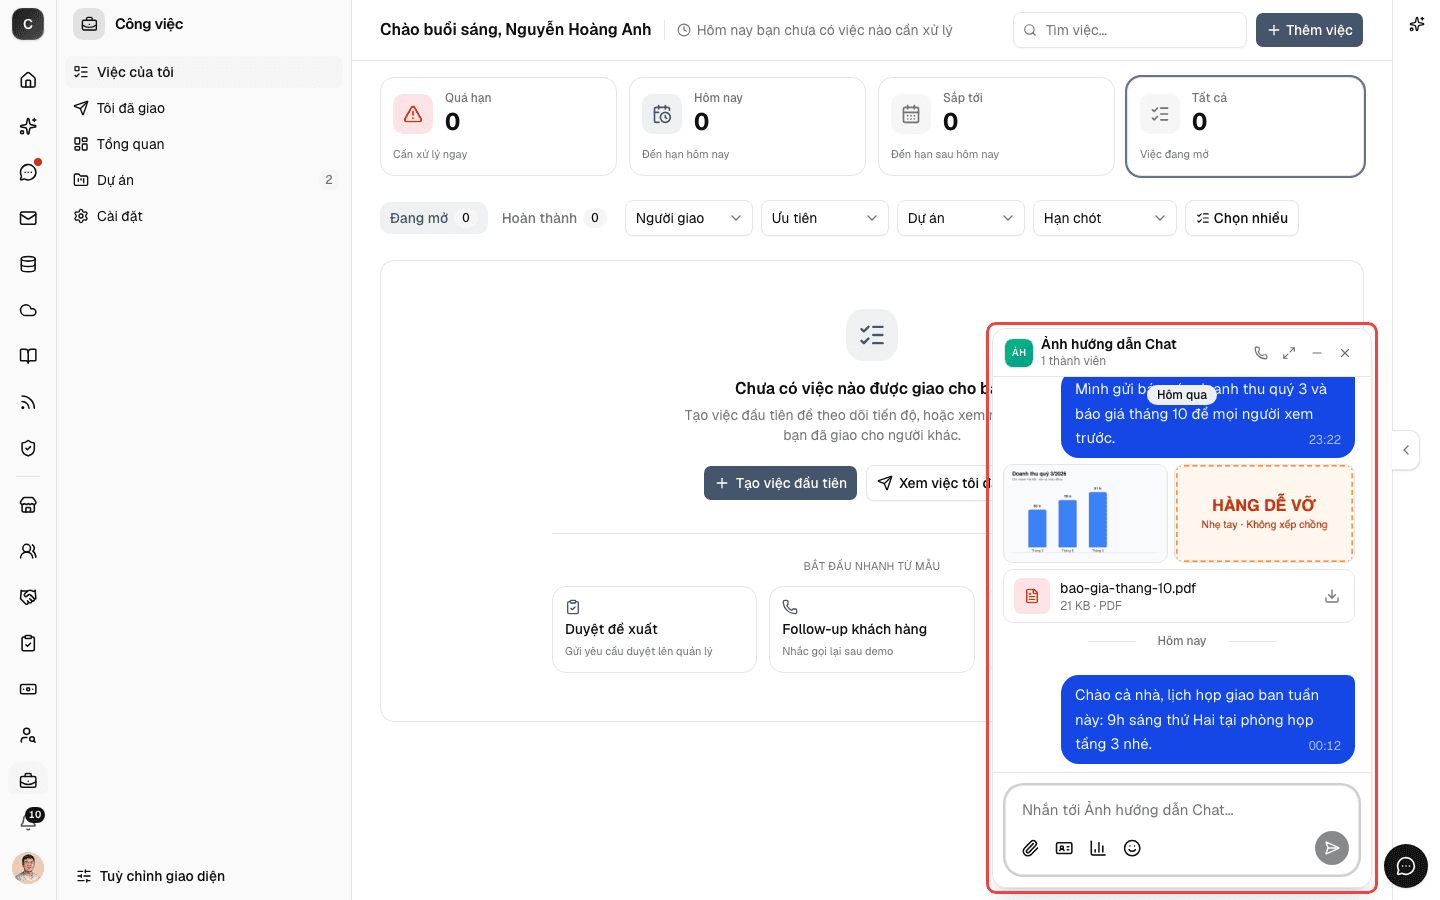
Task: Click the Chọn nhiều button
Action: (1242, 218)
